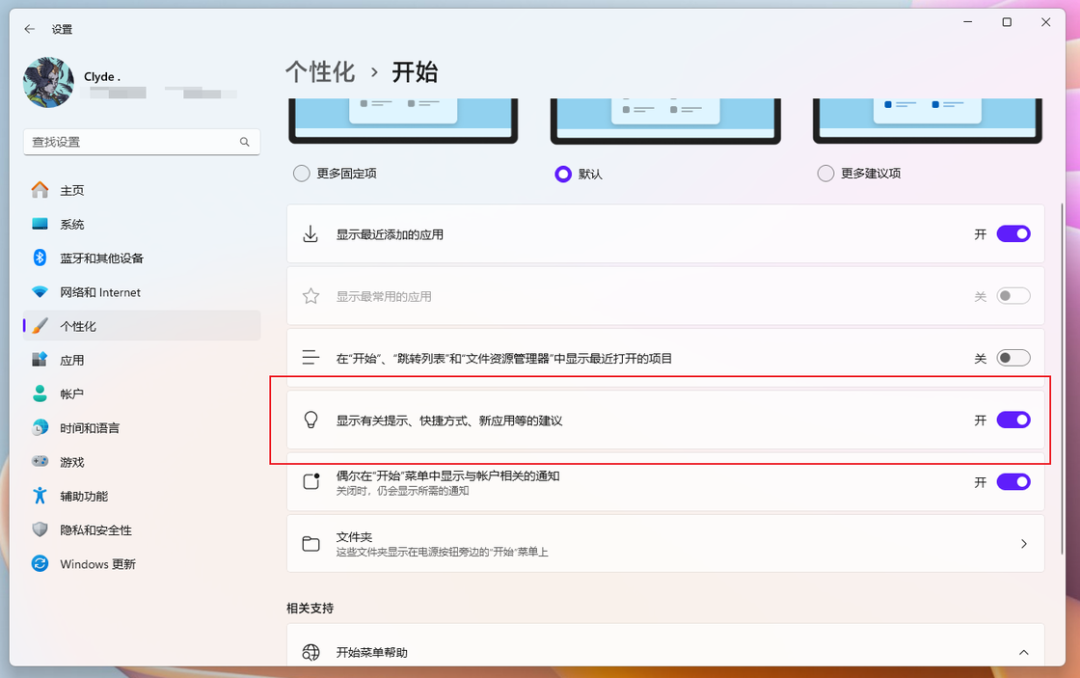The height and width of the screenshot is (678, 1080).
Task: Open the 系统 settings page
Action: tap(142, 224)
